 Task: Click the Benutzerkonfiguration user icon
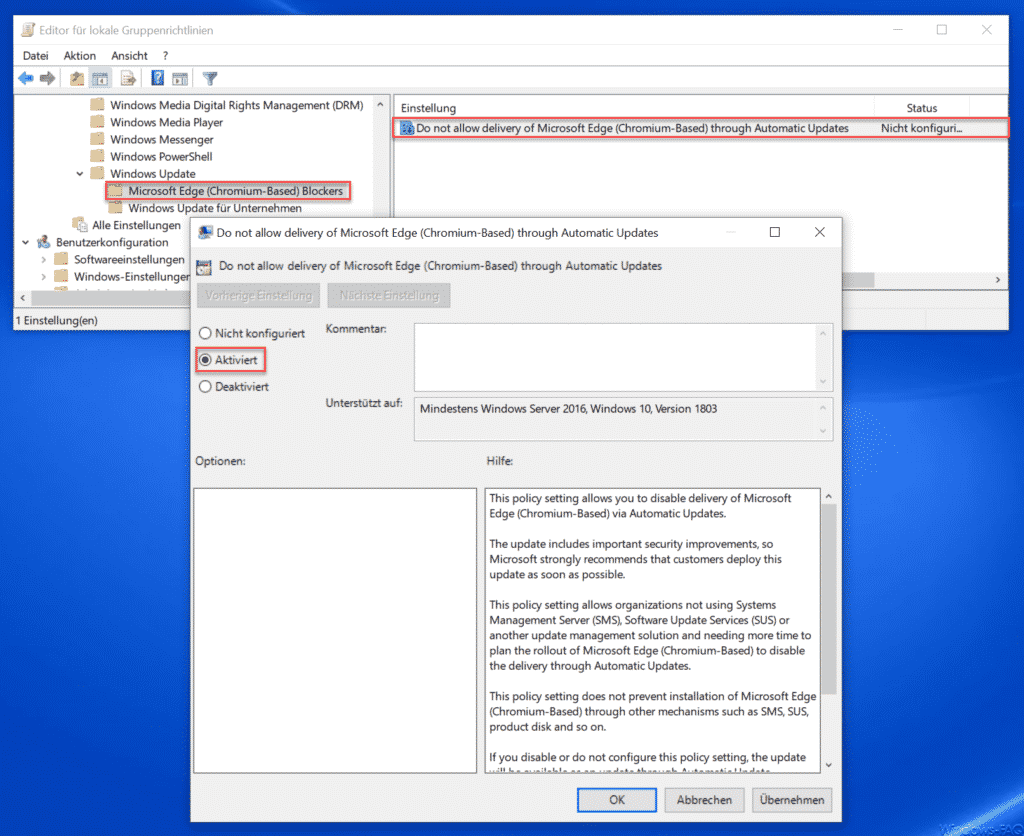44,242
